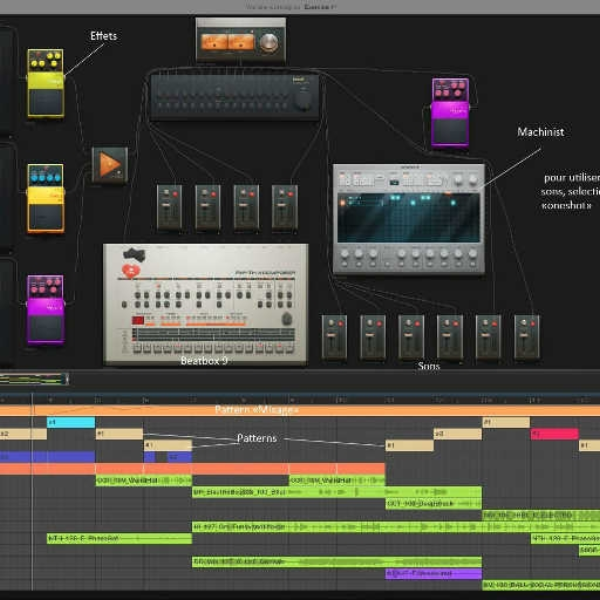Screen dimensions: 600x600
Task: Select the first OCR_RIM_VinylHat green audio clip
Action: [x=143, y=481]
